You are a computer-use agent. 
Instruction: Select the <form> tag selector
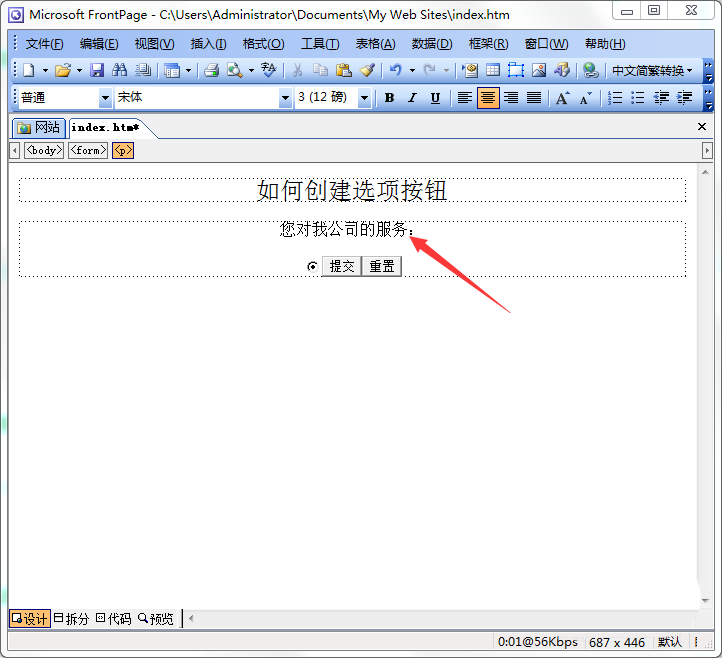click(x=88, y=151)
